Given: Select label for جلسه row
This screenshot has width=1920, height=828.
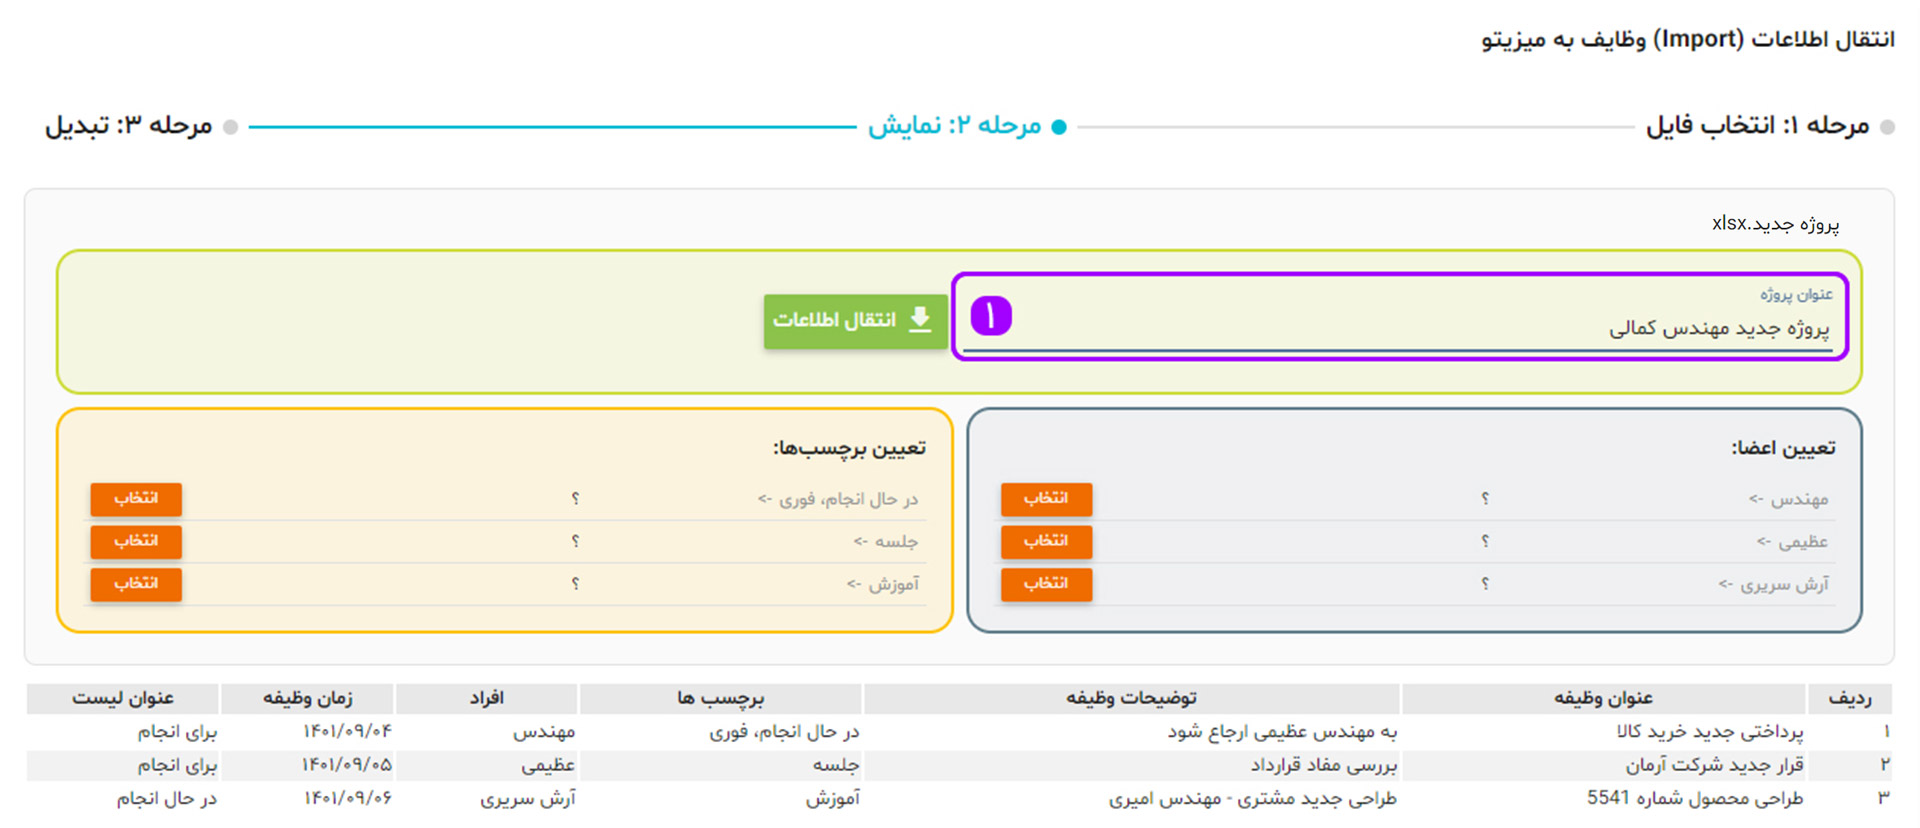Looking at the screenshot, I should [x=136, y=542].
